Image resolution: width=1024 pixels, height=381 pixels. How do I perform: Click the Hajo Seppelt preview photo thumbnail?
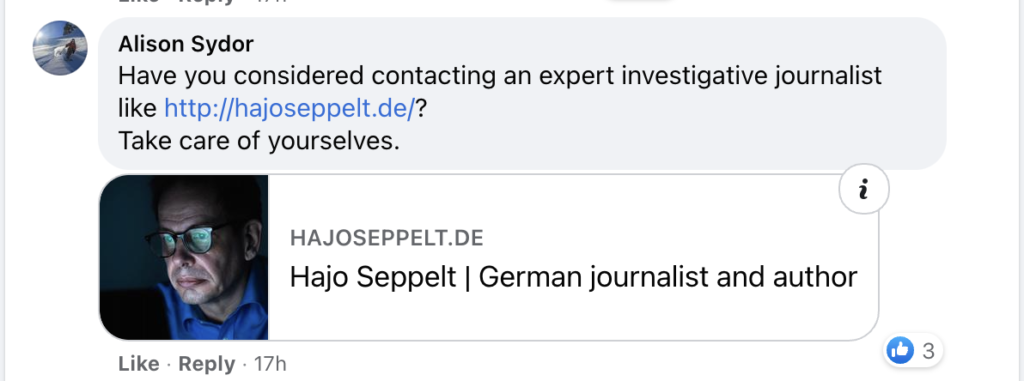(x=184, y=257)
